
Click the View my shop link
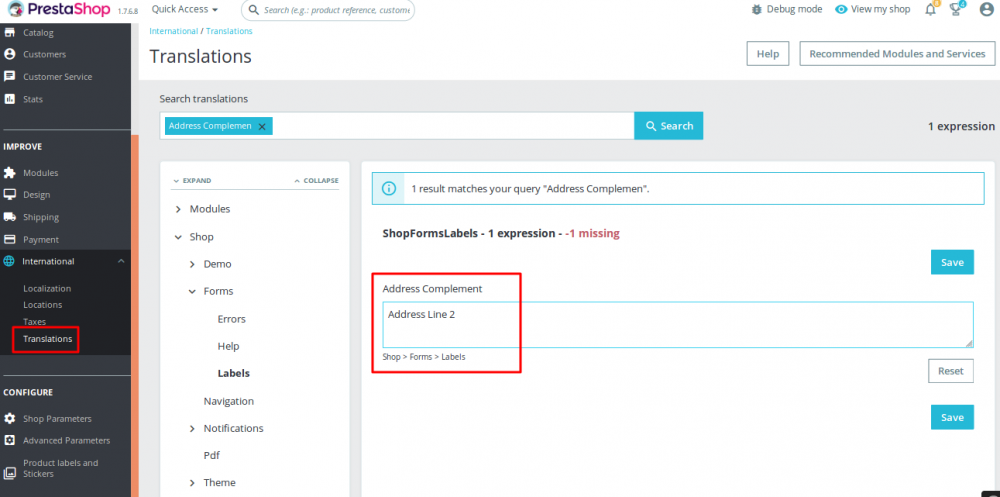(x=881, y=9)
